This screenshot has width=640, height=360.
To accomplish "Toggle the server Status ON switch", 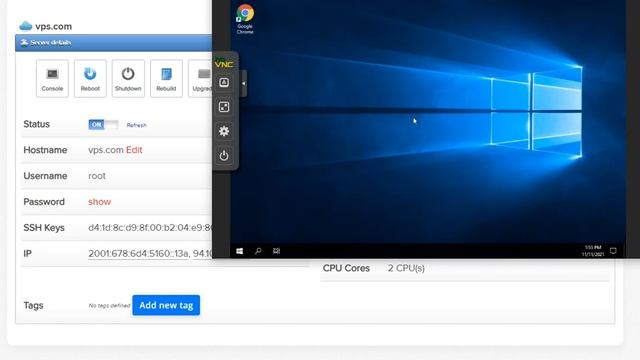I will click(103, 124).
